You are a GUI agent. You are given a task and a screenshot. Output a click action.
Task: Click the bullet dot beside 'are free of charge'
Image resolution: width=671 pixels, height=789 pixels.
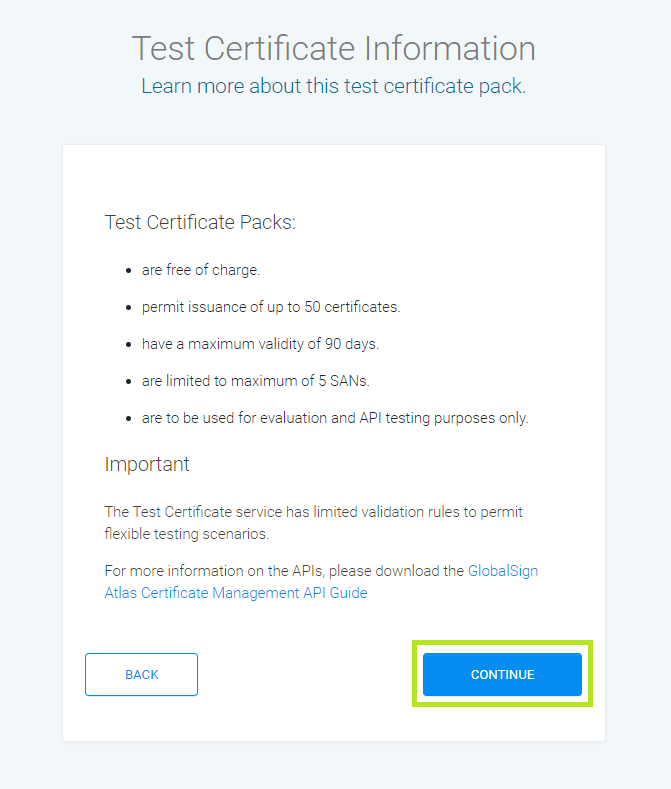pyautogui.click(x=129, y=271)
